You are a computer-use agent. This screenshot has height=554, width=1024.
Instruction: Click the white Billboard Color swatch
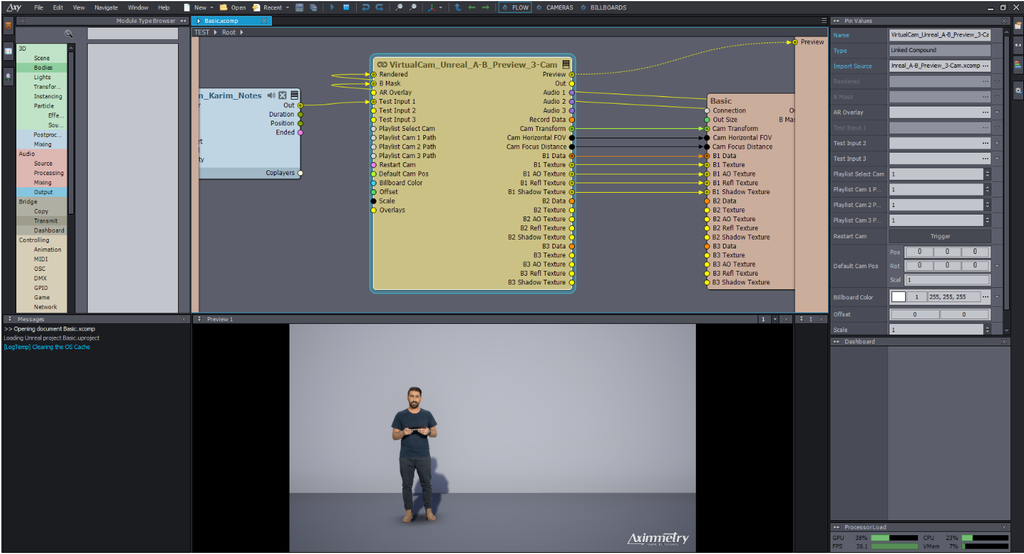(899, 297)
